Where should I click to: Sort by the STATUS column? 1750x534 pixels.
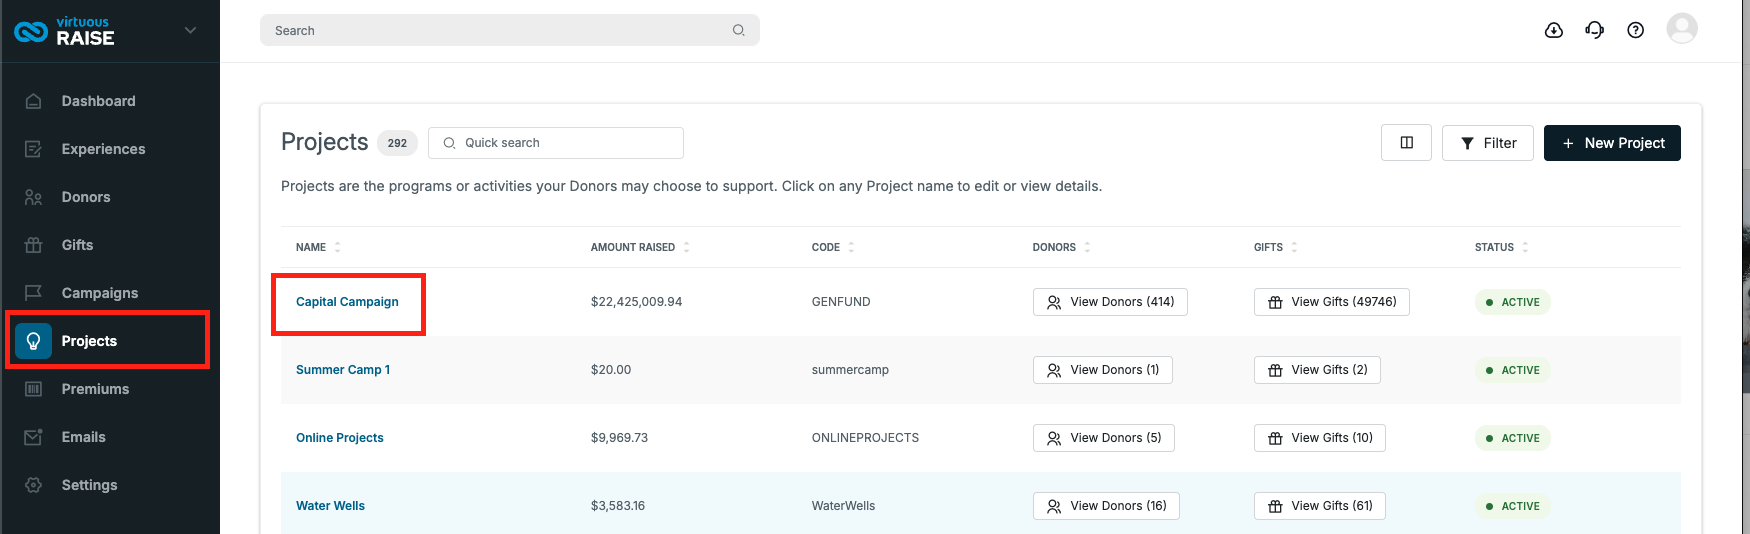point(1501,247)
